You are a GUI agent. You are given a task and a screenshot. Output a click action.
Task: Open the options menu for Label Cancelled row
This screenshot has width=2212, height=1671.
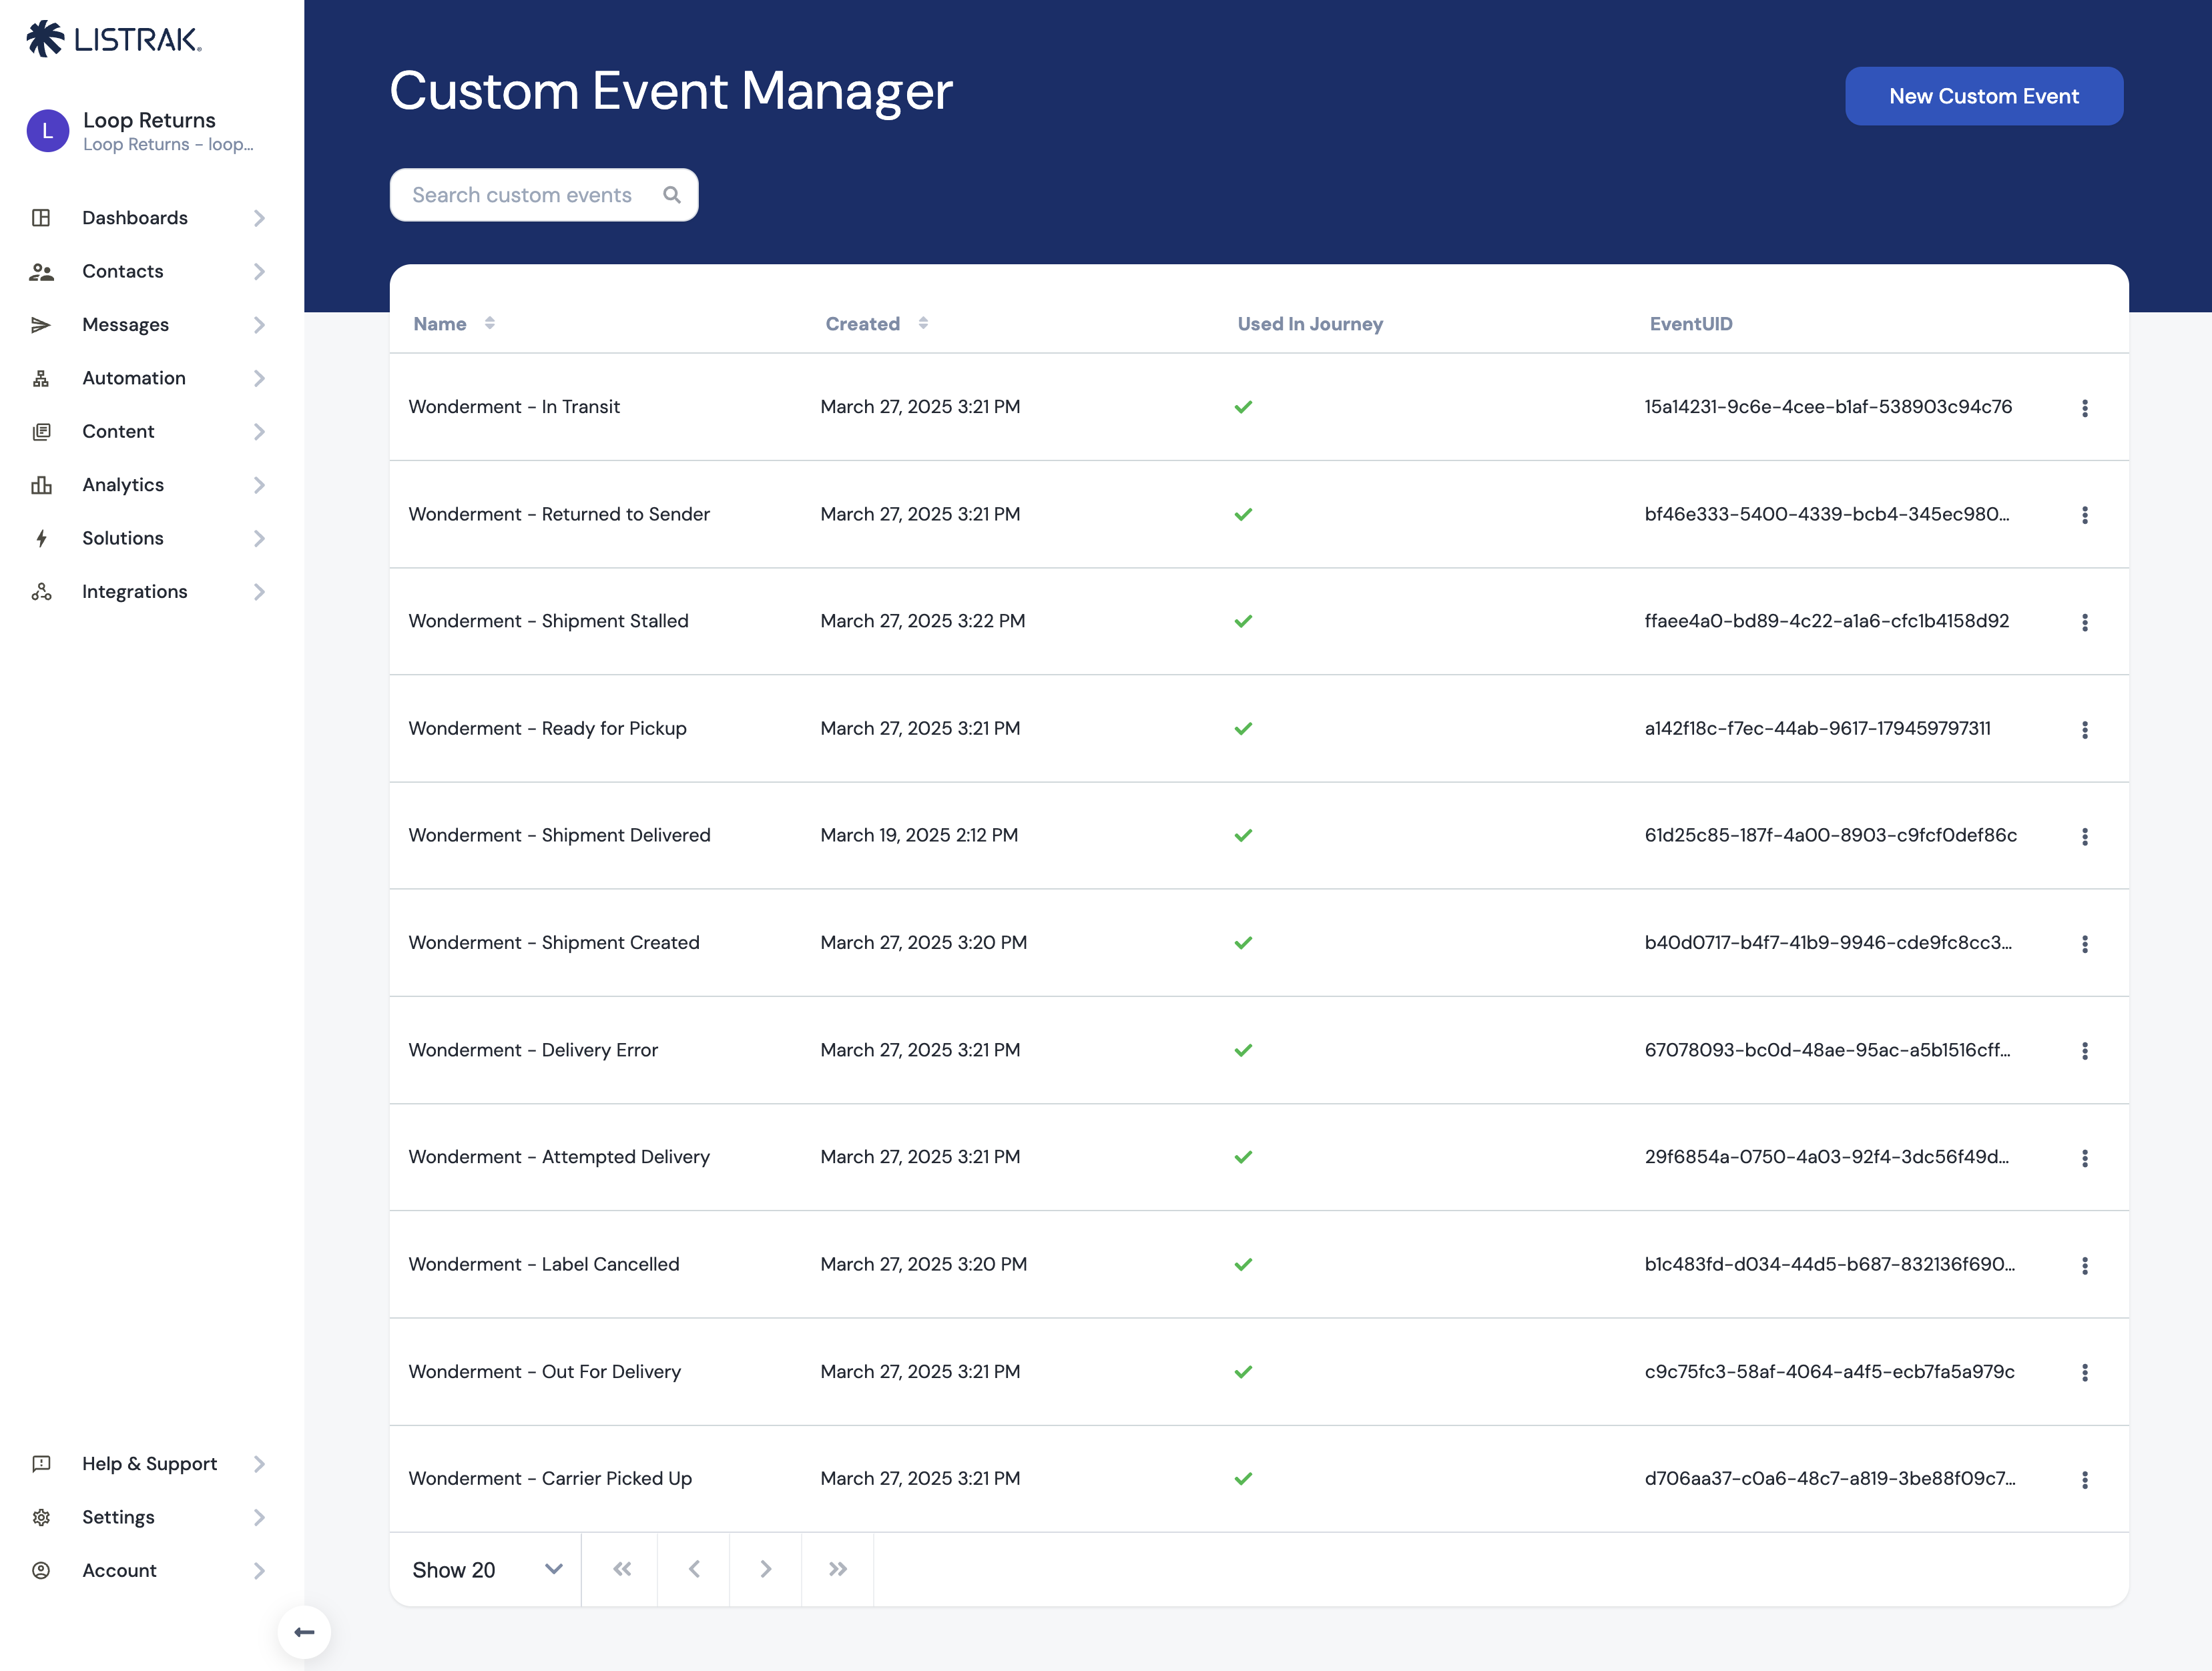click(x=2085, y=1266)
